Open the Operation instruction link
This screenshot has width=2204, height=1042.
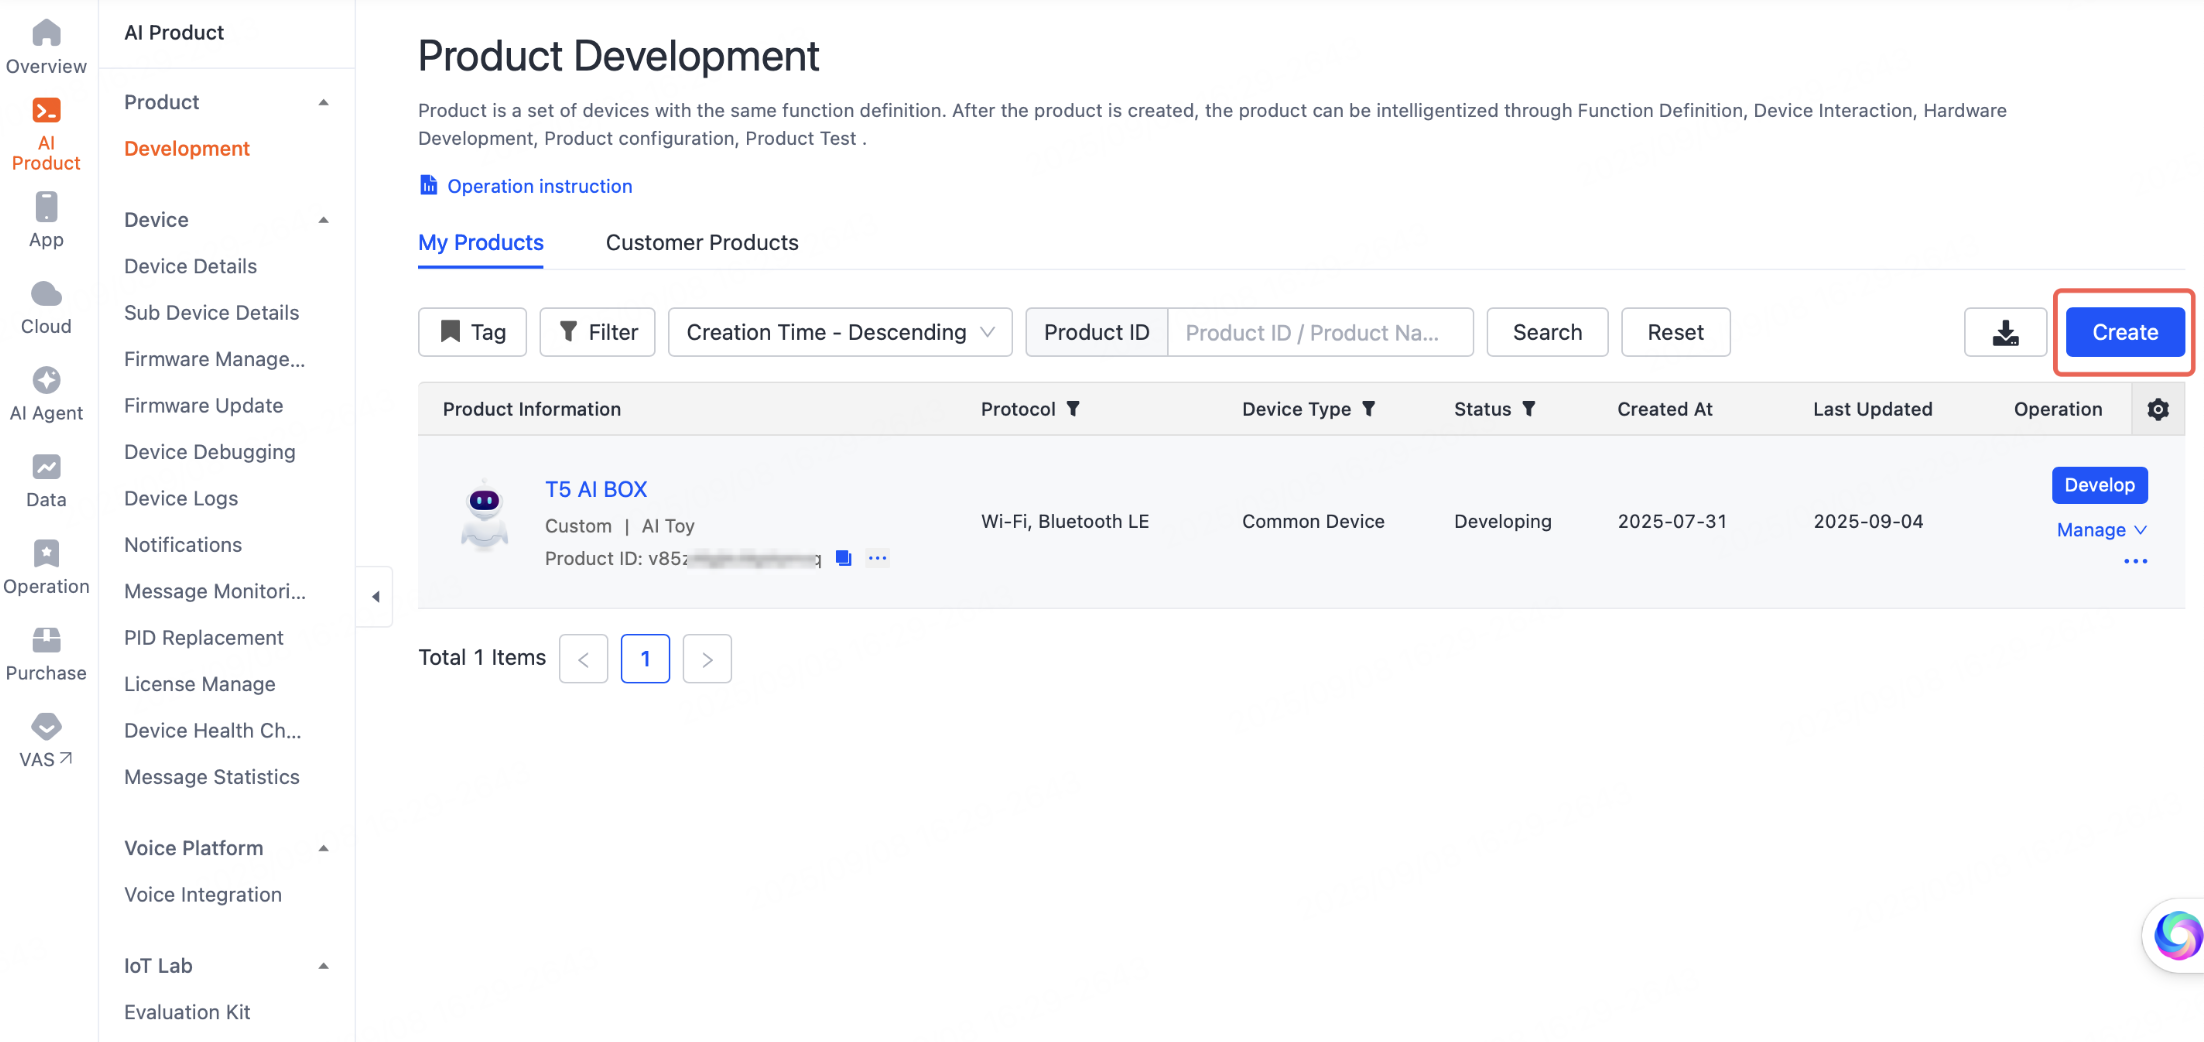click(539, 186)
